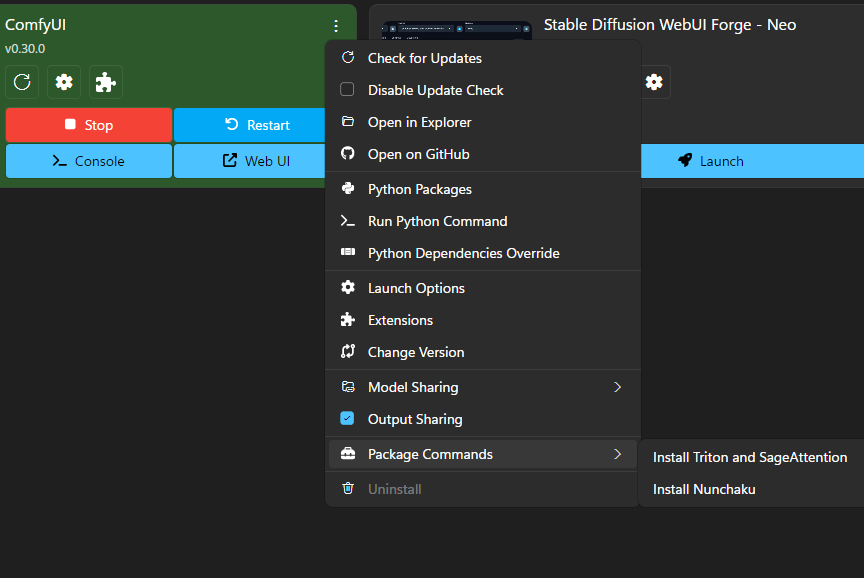Open the ComfyUI Console
Image resolution: width=864 pixels, height=578 pixels.
click(89, 161)
